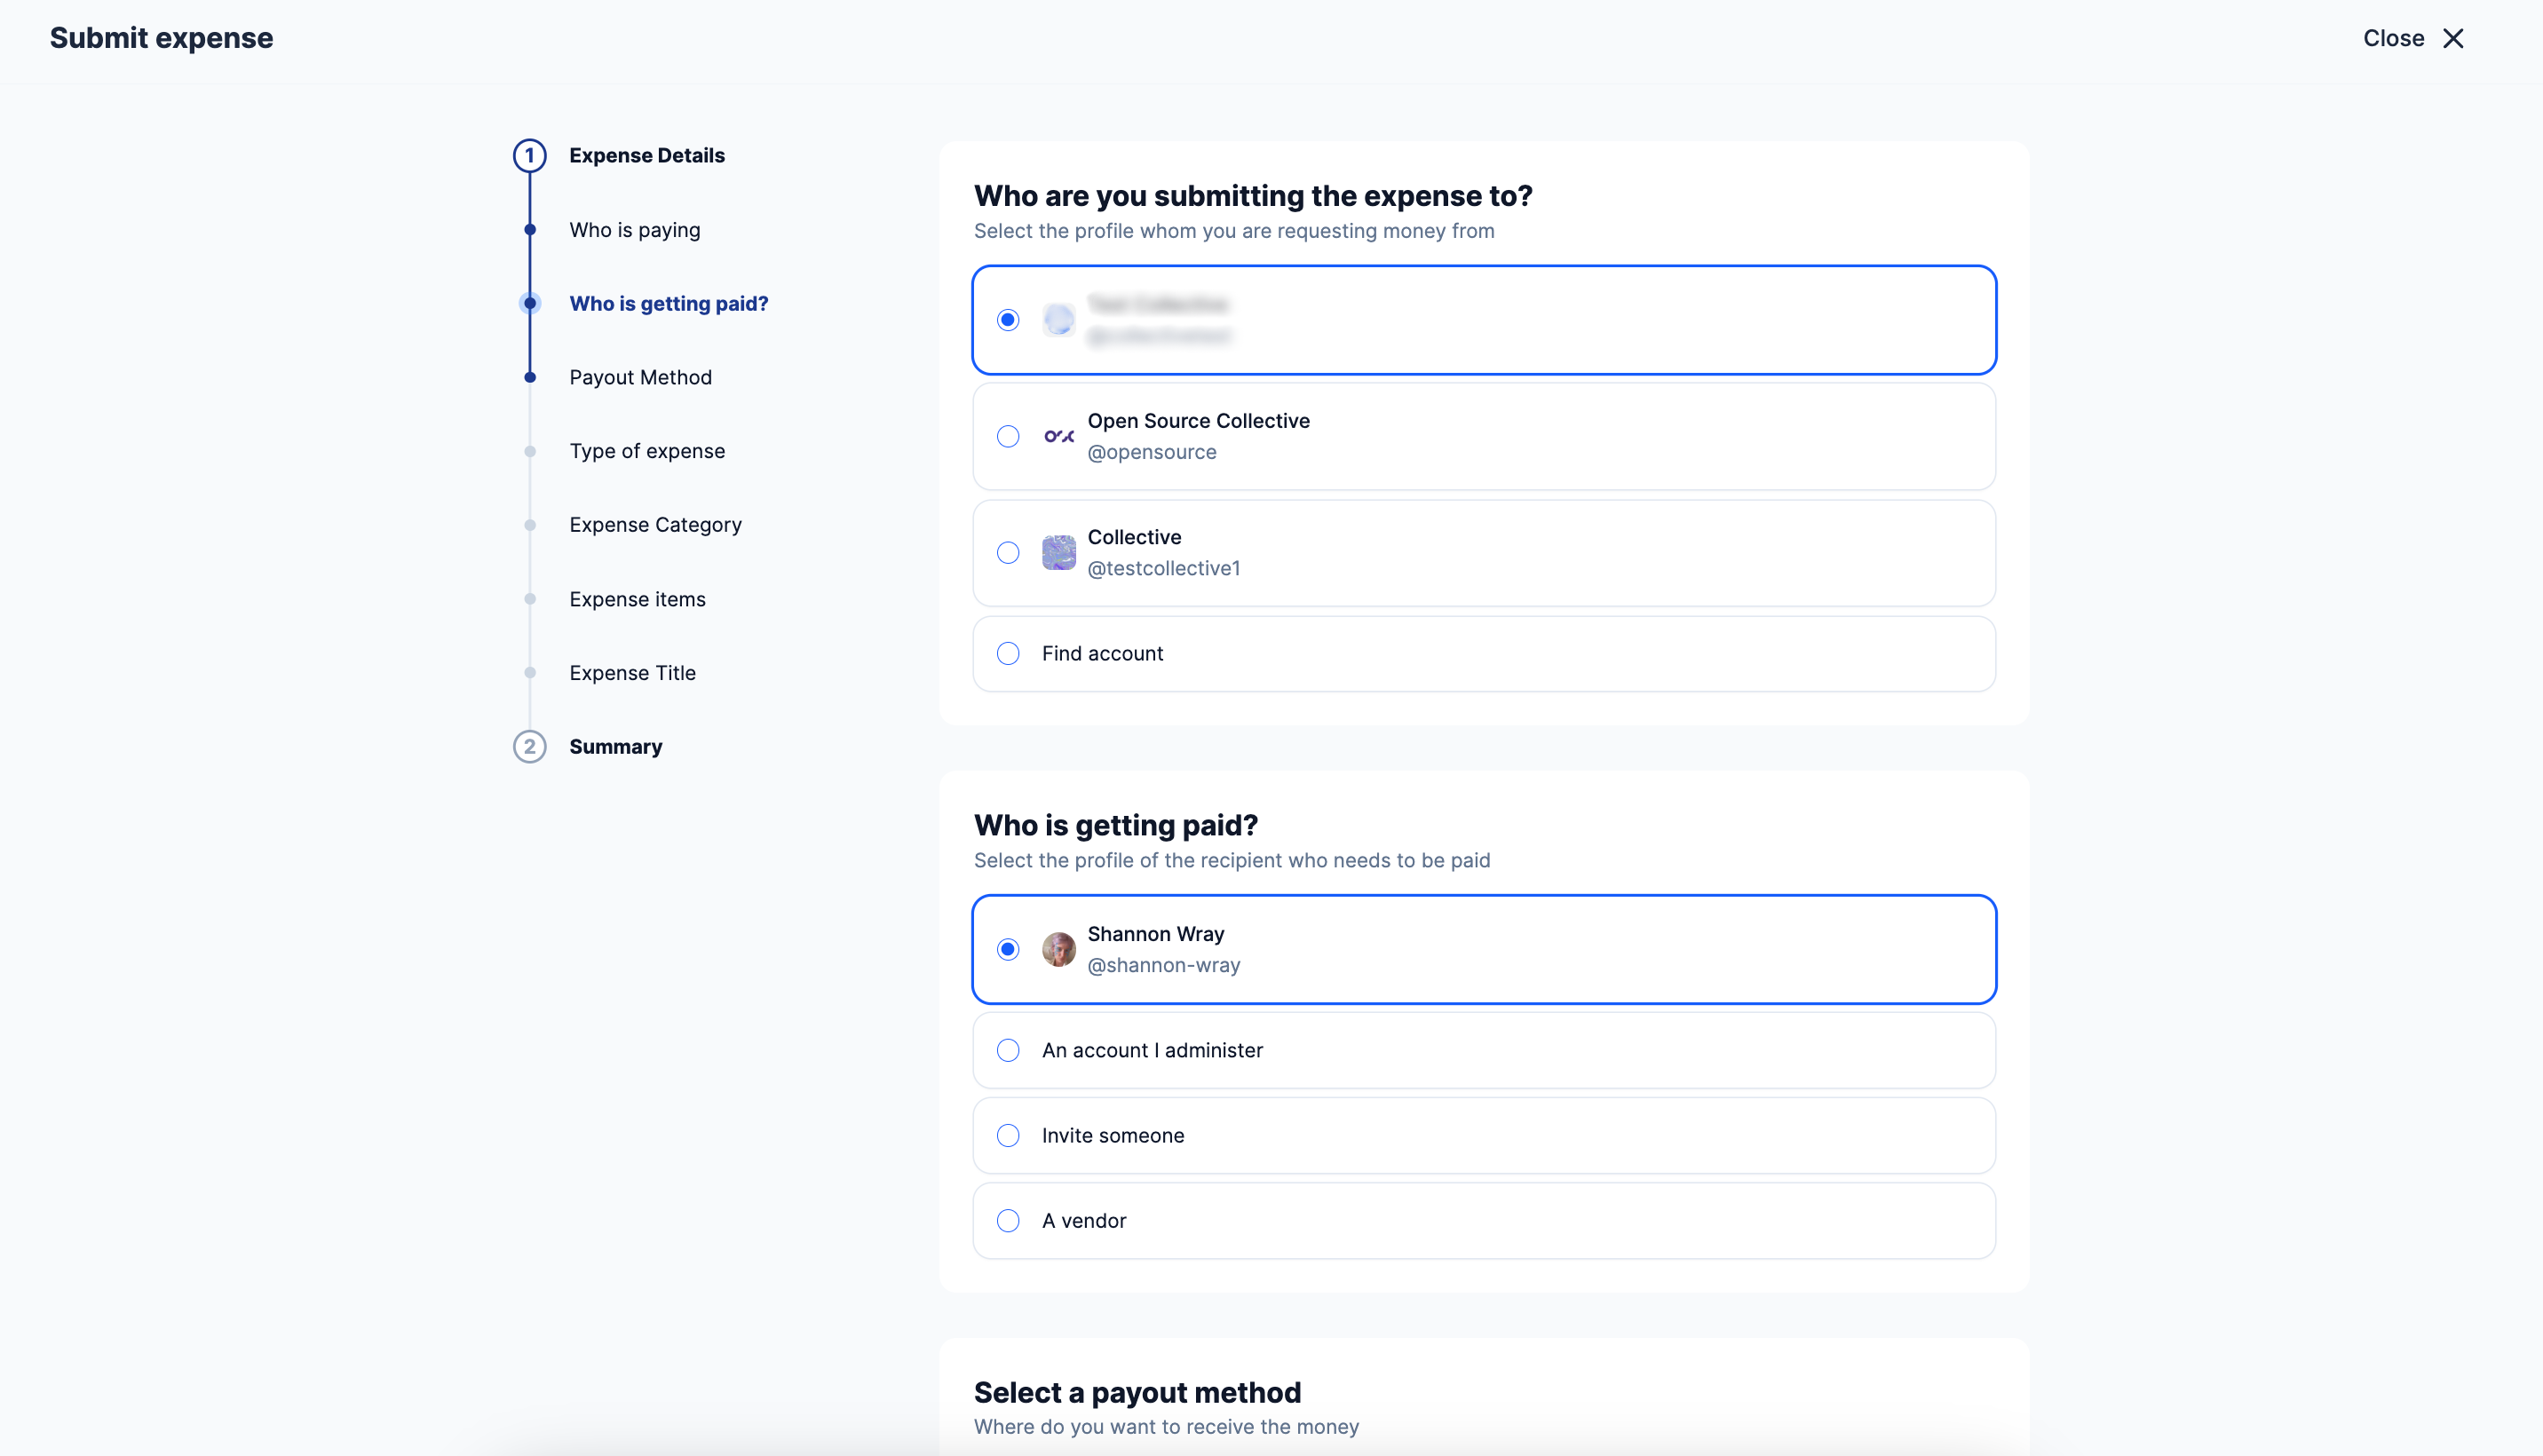
Task: Navigate to the Expense Category step
Action: [x=655, y=525]
